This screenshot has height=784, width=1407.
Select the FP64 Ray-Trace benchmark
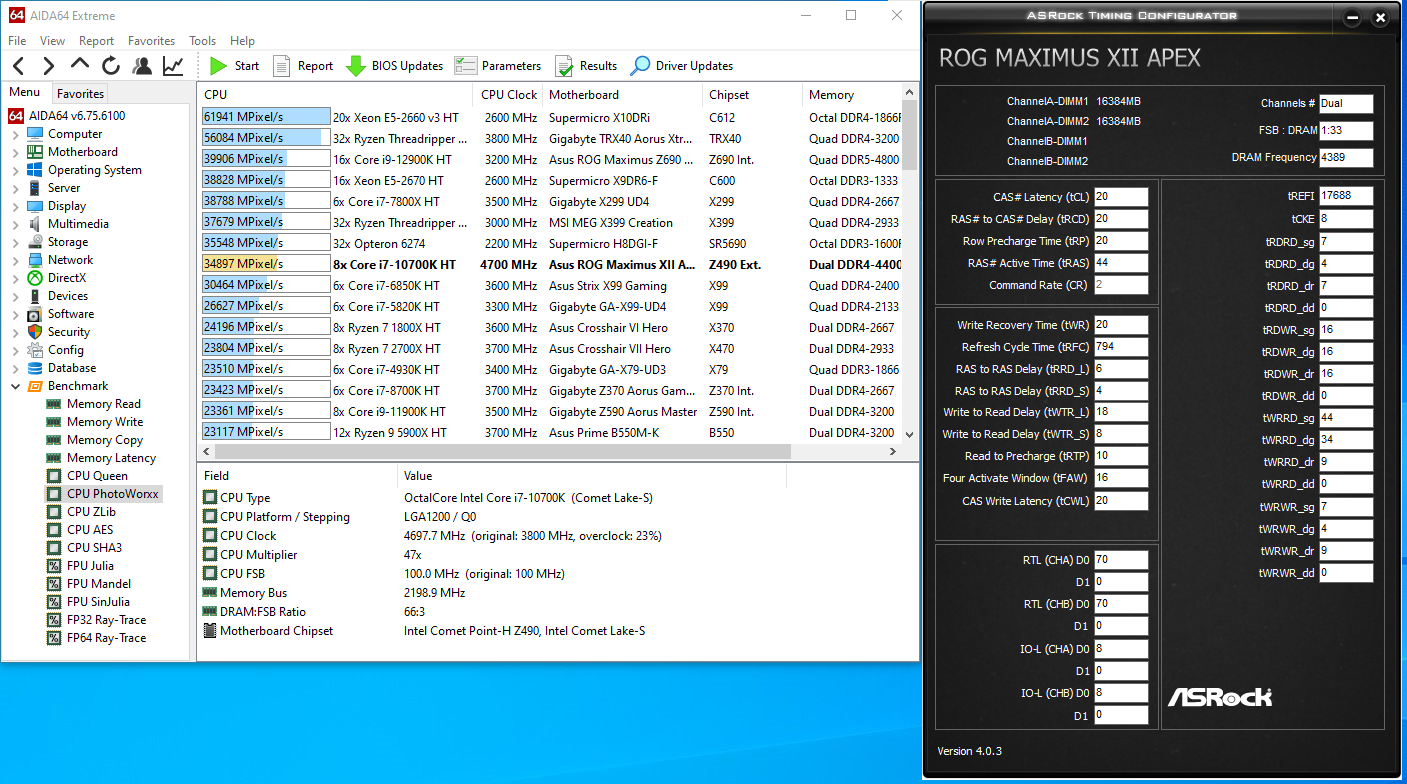pyautogui.click(x=106, y=638)
